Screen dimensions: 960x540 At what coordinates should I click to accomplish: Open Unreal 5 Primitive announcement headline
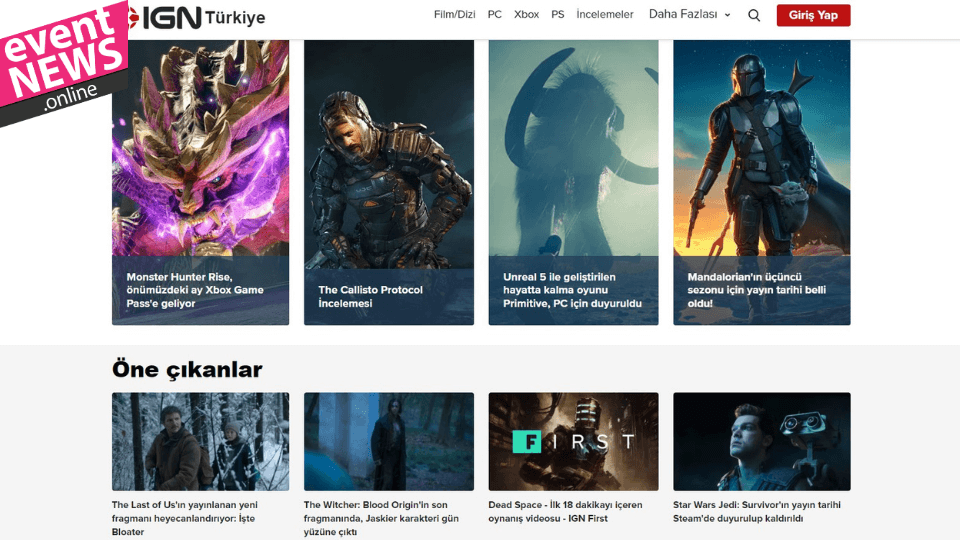pyautogui.click(x=572, y=290)
